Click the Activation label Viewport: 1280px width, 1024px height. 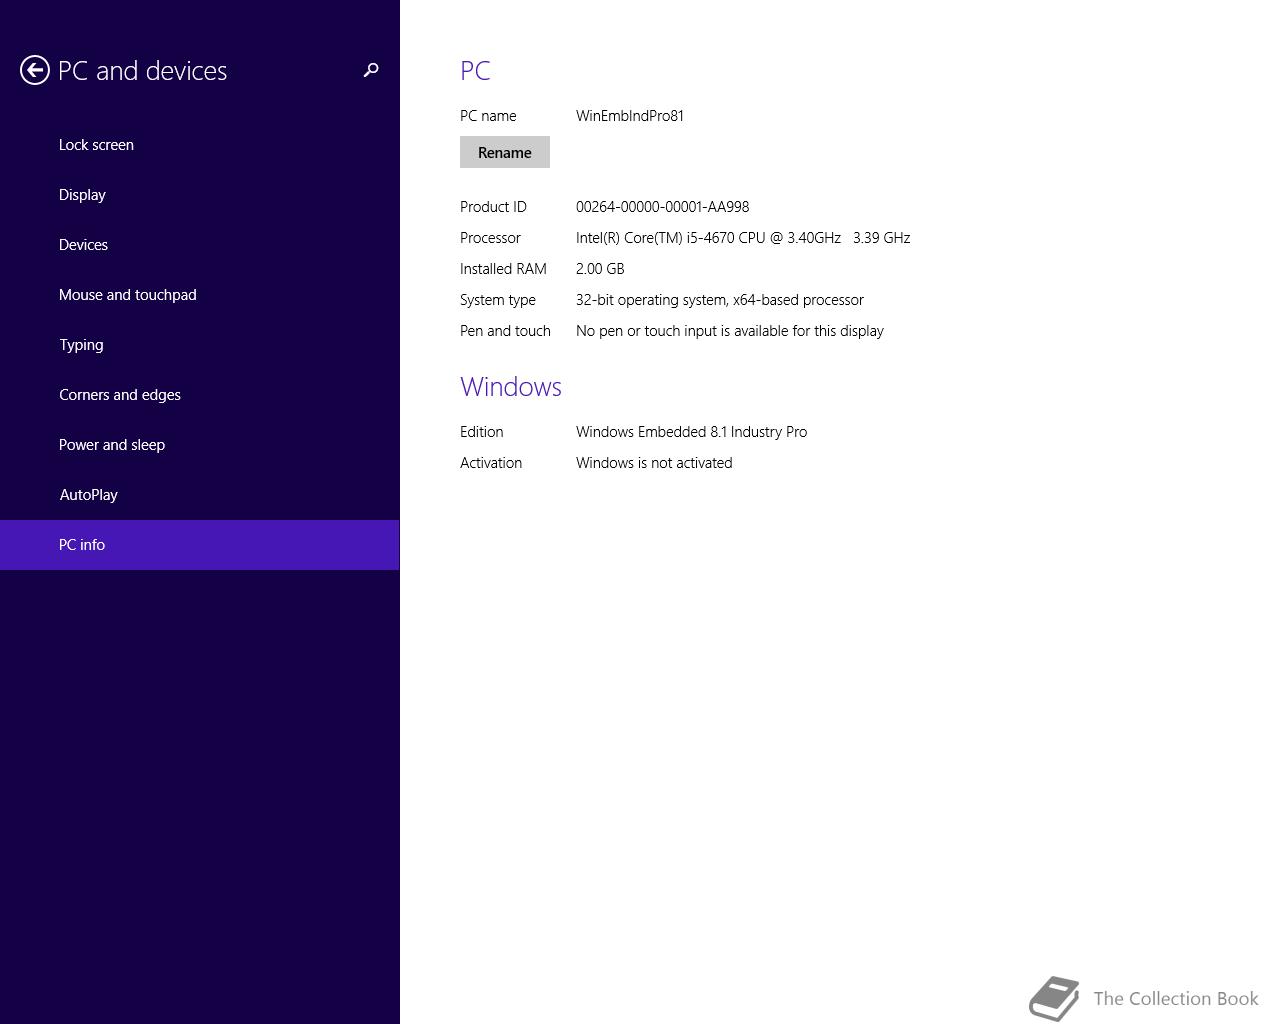click(x=491, y=463)
